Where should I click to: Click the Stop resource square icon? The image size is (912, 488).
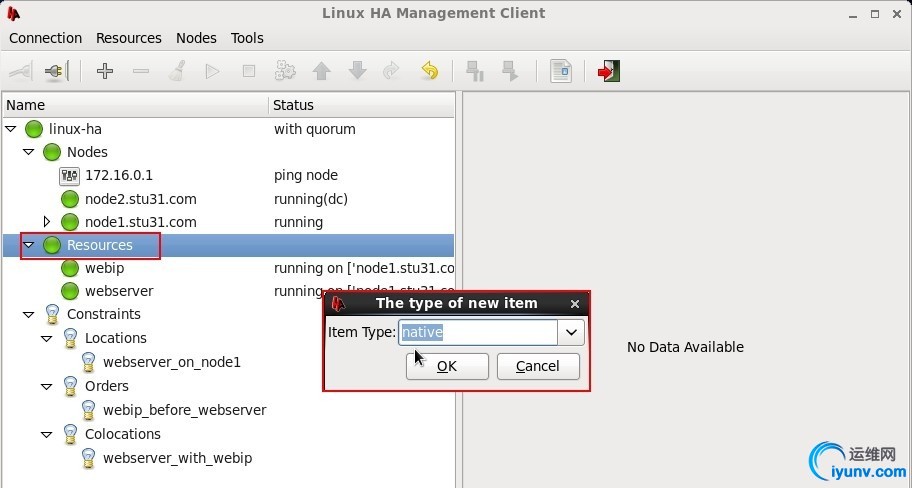click(249, 71)
